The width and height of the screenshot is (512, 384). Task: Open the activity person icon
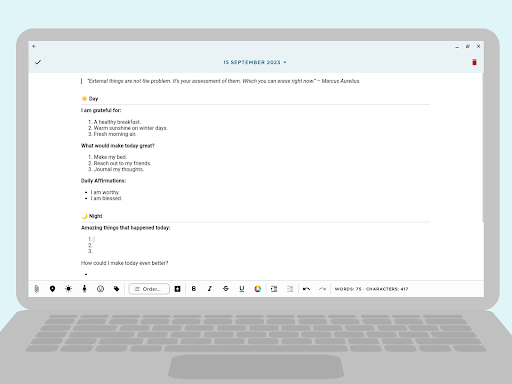[x=84, y=289]
